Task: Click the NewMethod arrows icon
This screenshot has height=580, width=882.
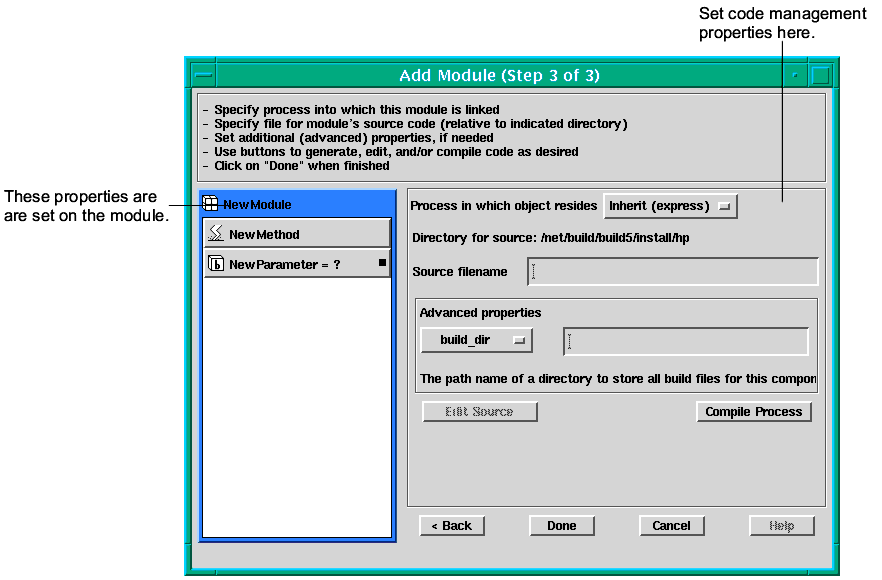Action: (x=215, y=234)
